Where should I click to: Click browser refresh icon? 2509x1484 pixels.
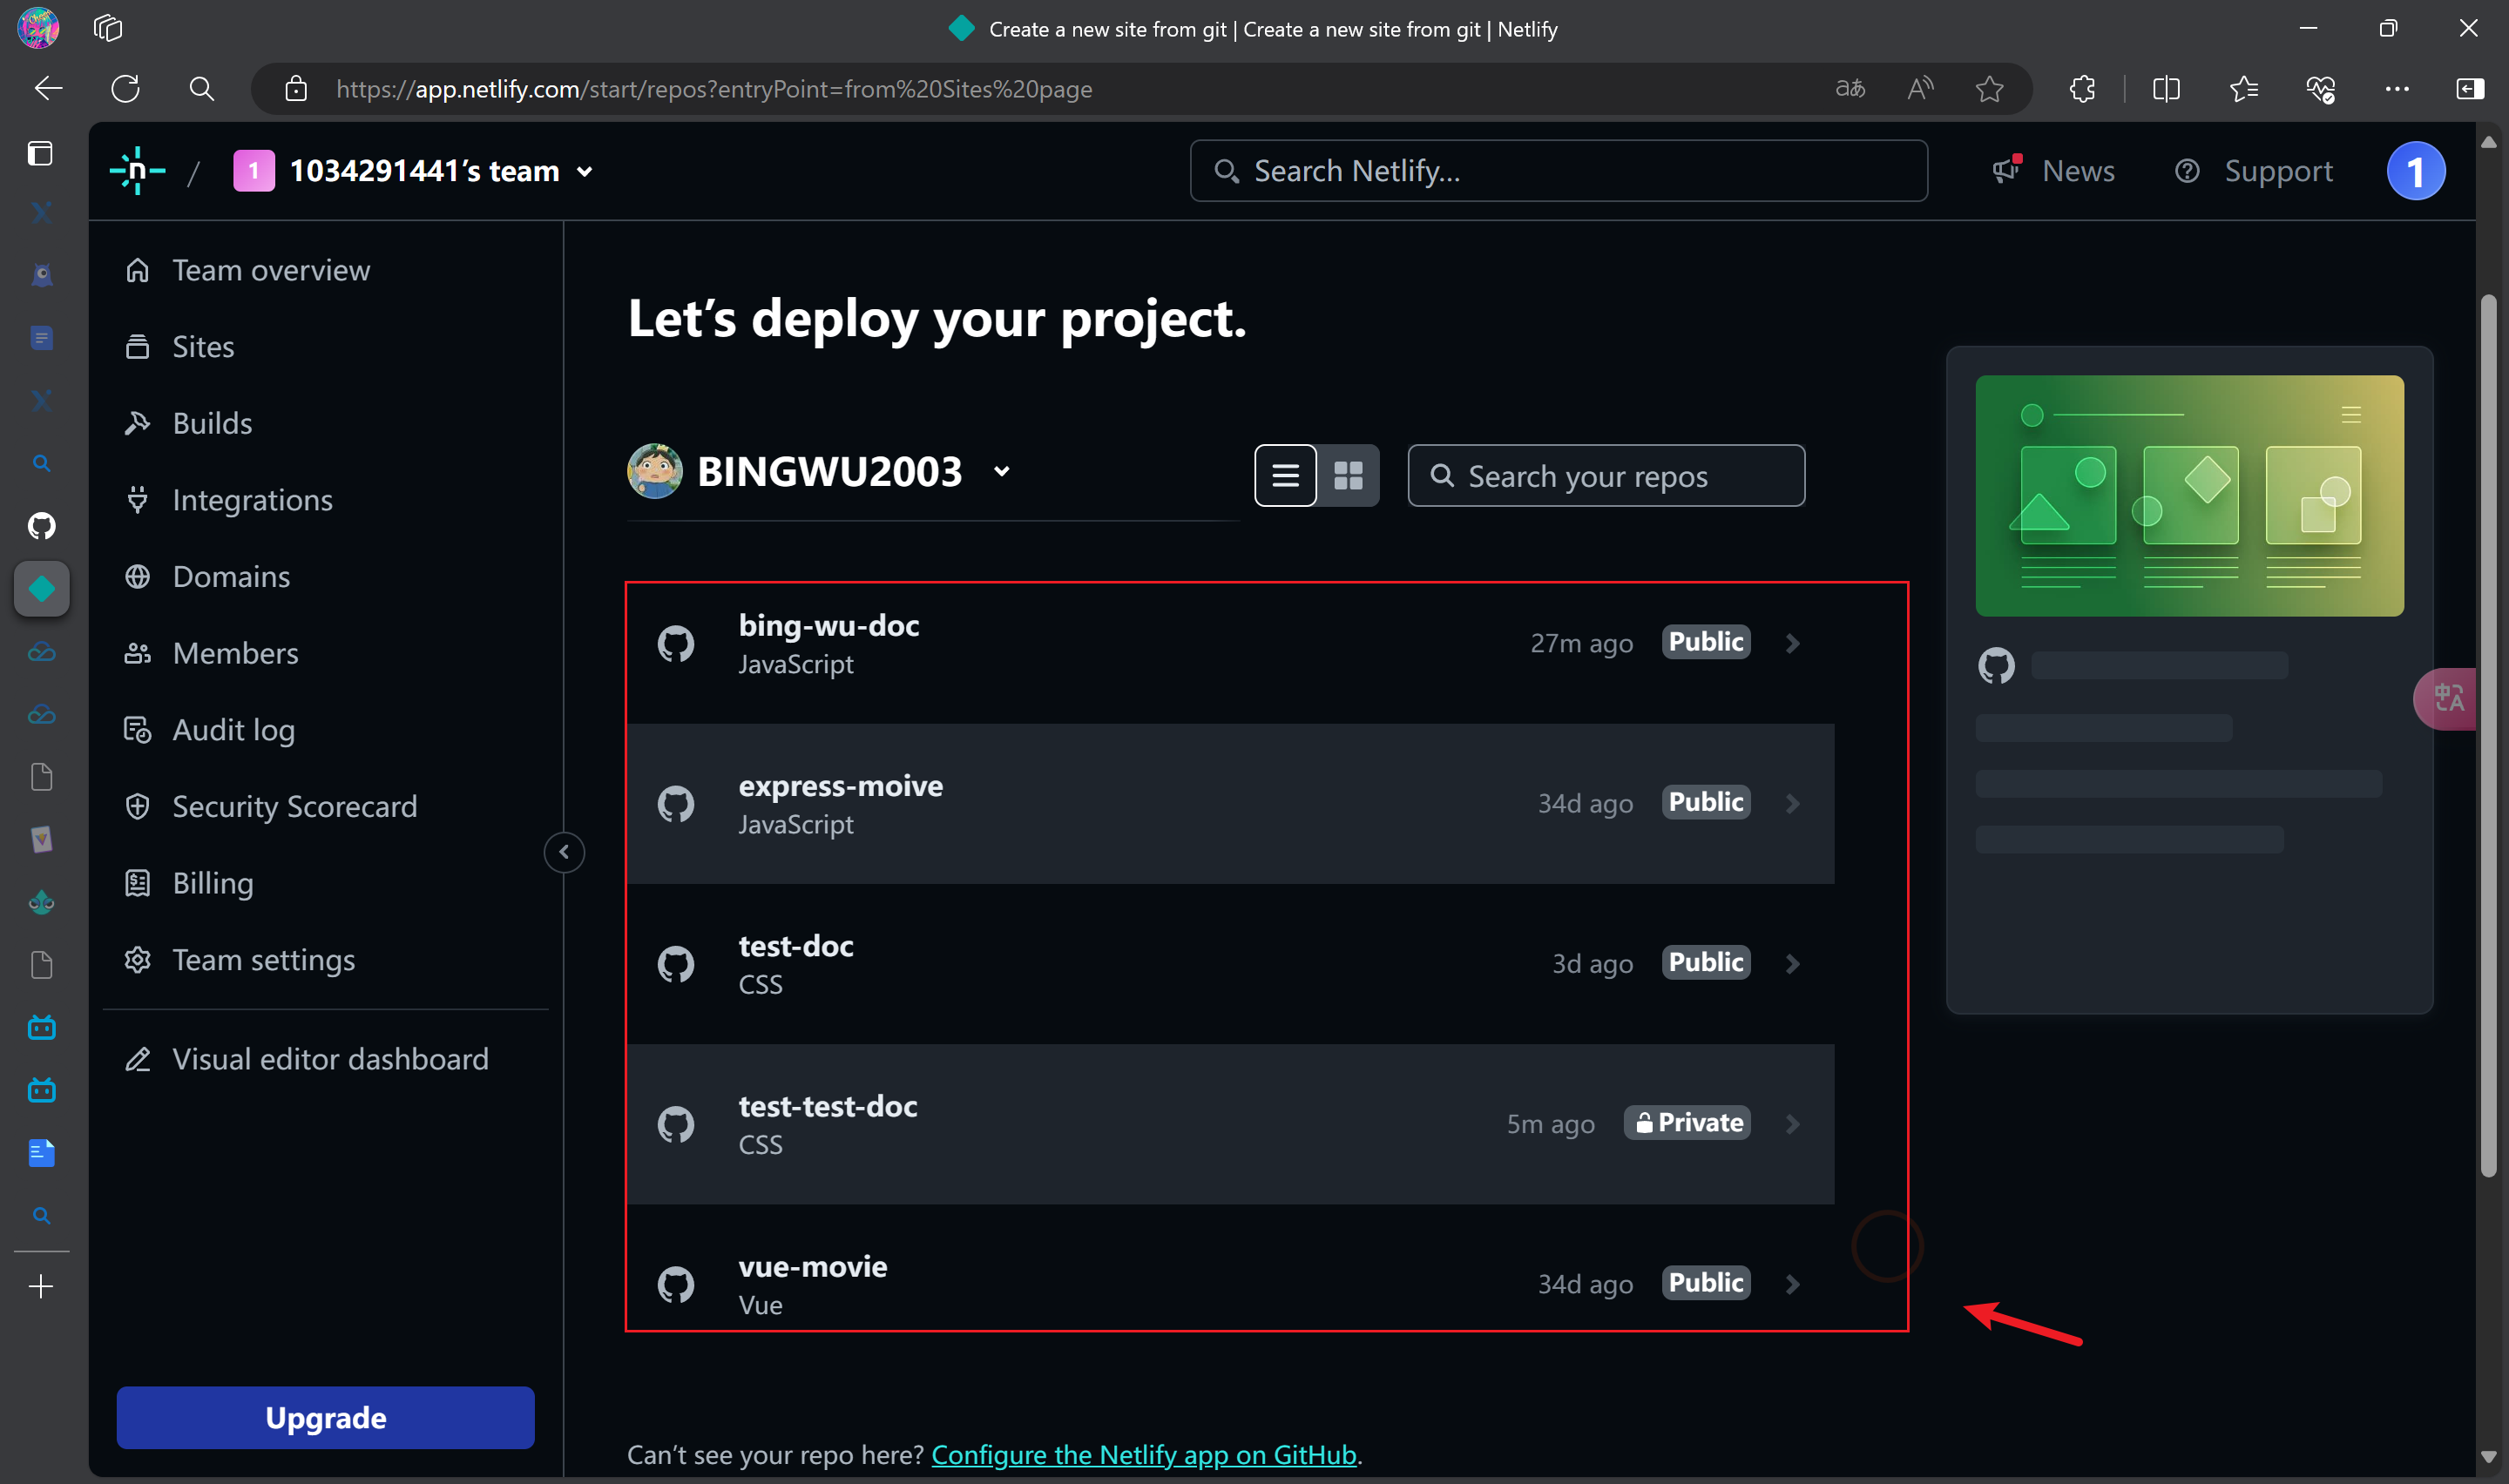(x=125, y=89)
